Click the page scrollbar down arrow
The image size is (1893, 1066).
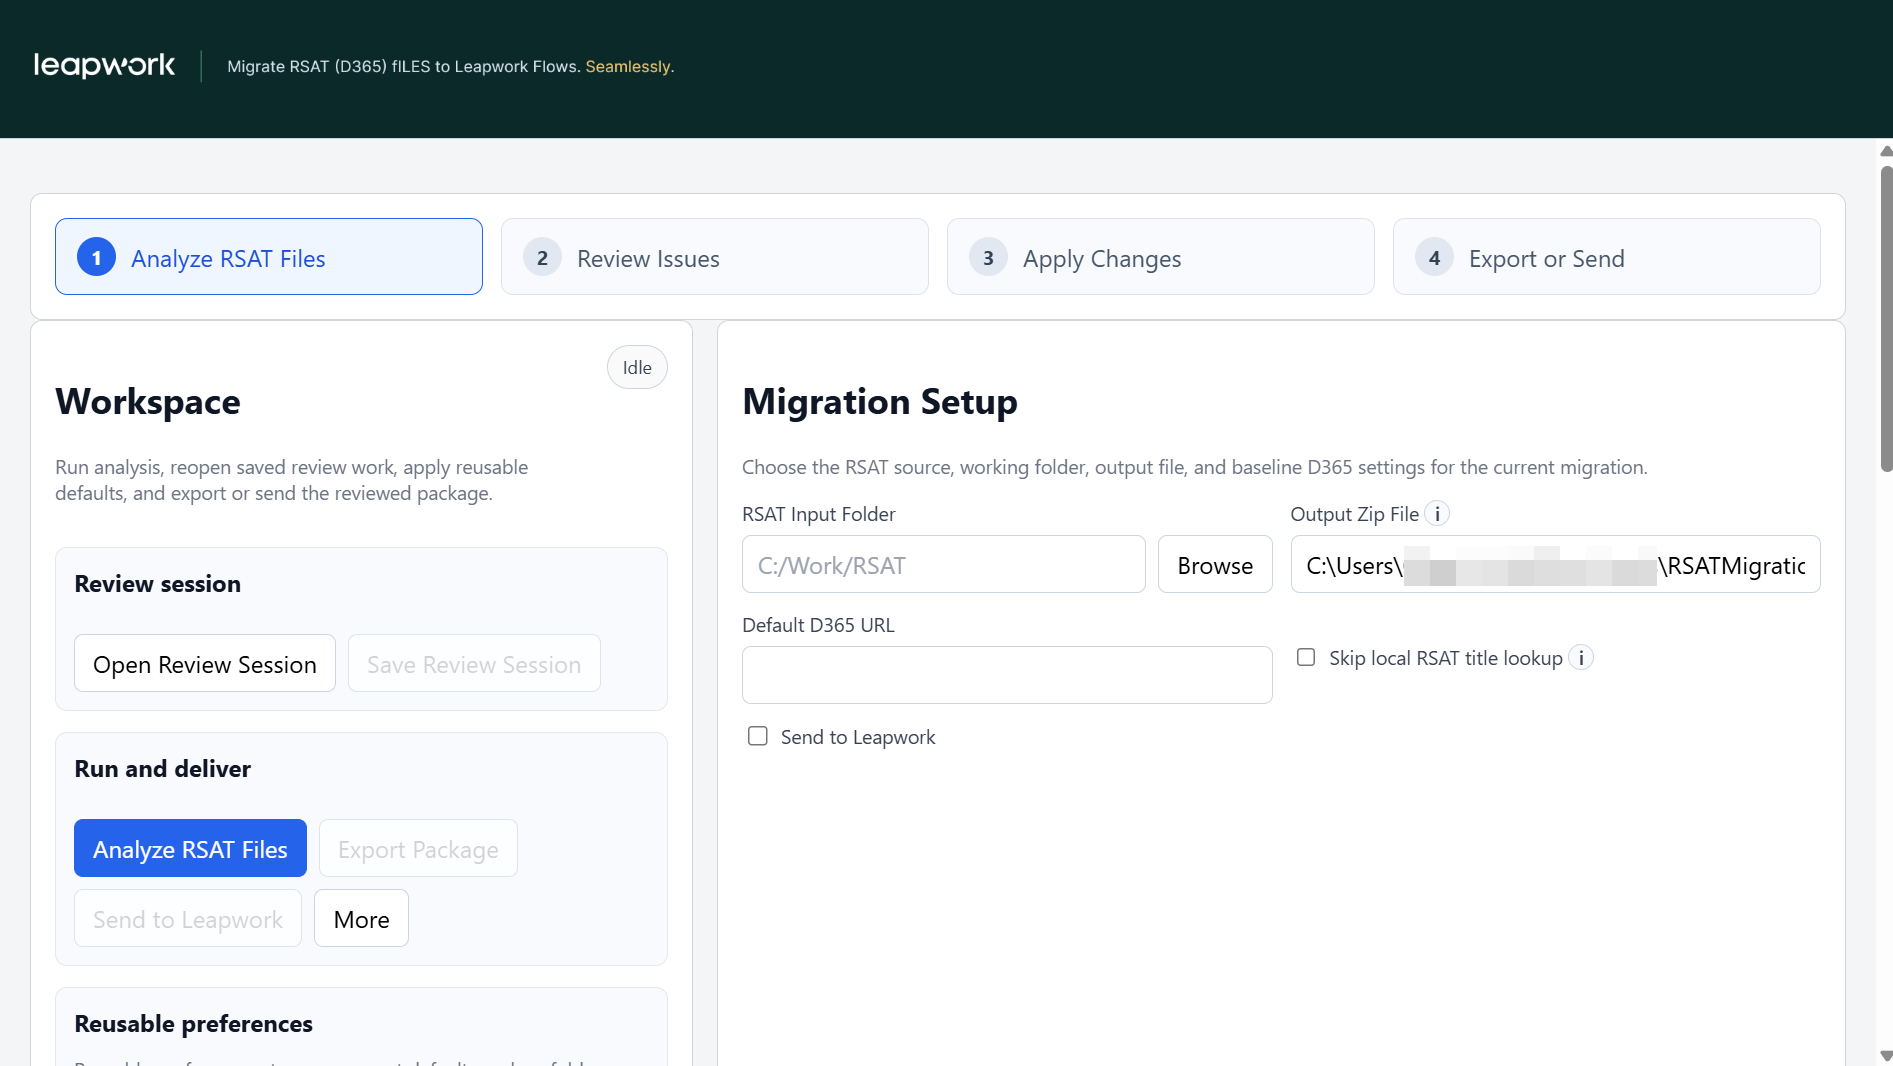click(x=1886, y=1056)
